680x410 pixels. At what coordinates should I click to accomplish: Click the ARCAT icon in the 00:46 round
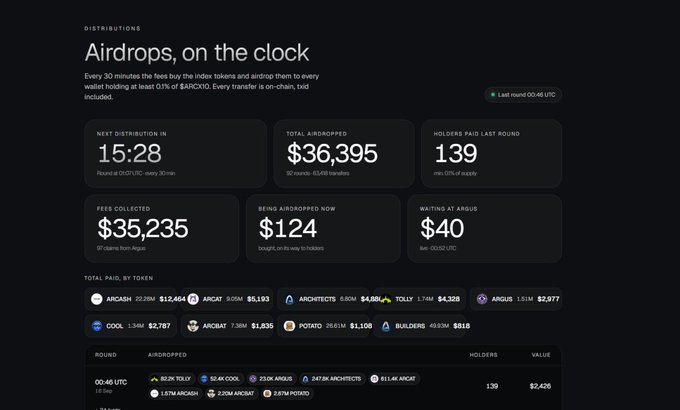pyautogui.click(x=374, y=379)
